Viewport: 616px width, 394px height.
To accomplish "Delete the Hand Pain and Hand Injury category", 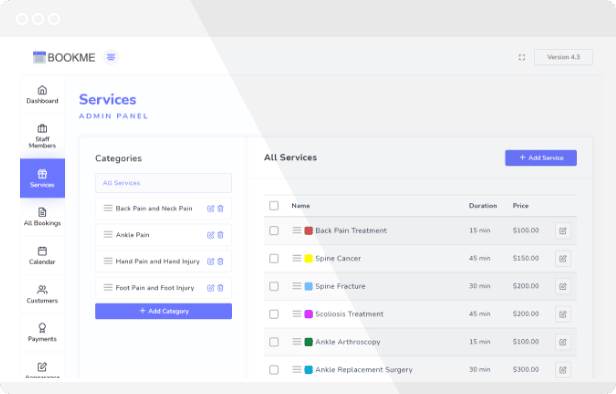I will (x=220, y=261).
